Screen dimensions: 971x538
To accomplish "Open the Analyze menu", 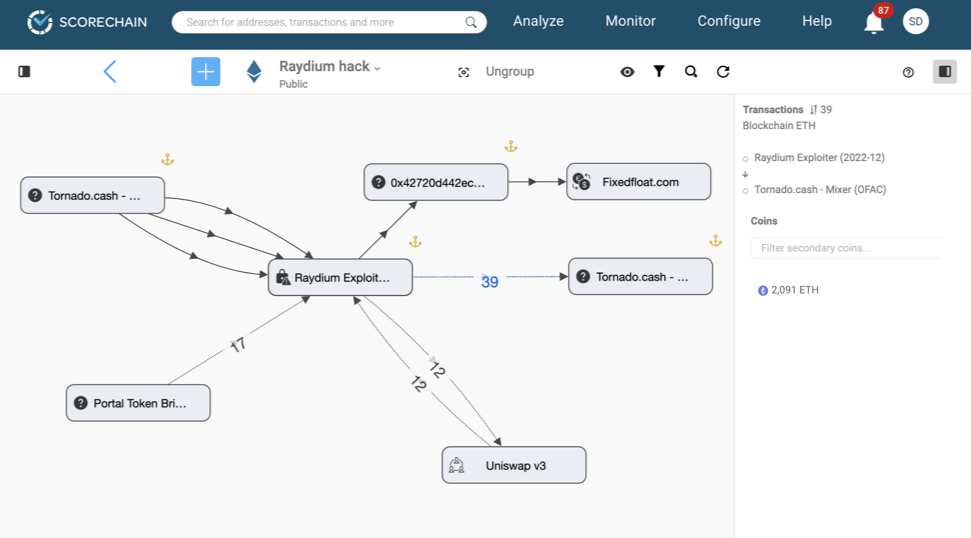I will point(538,21).
